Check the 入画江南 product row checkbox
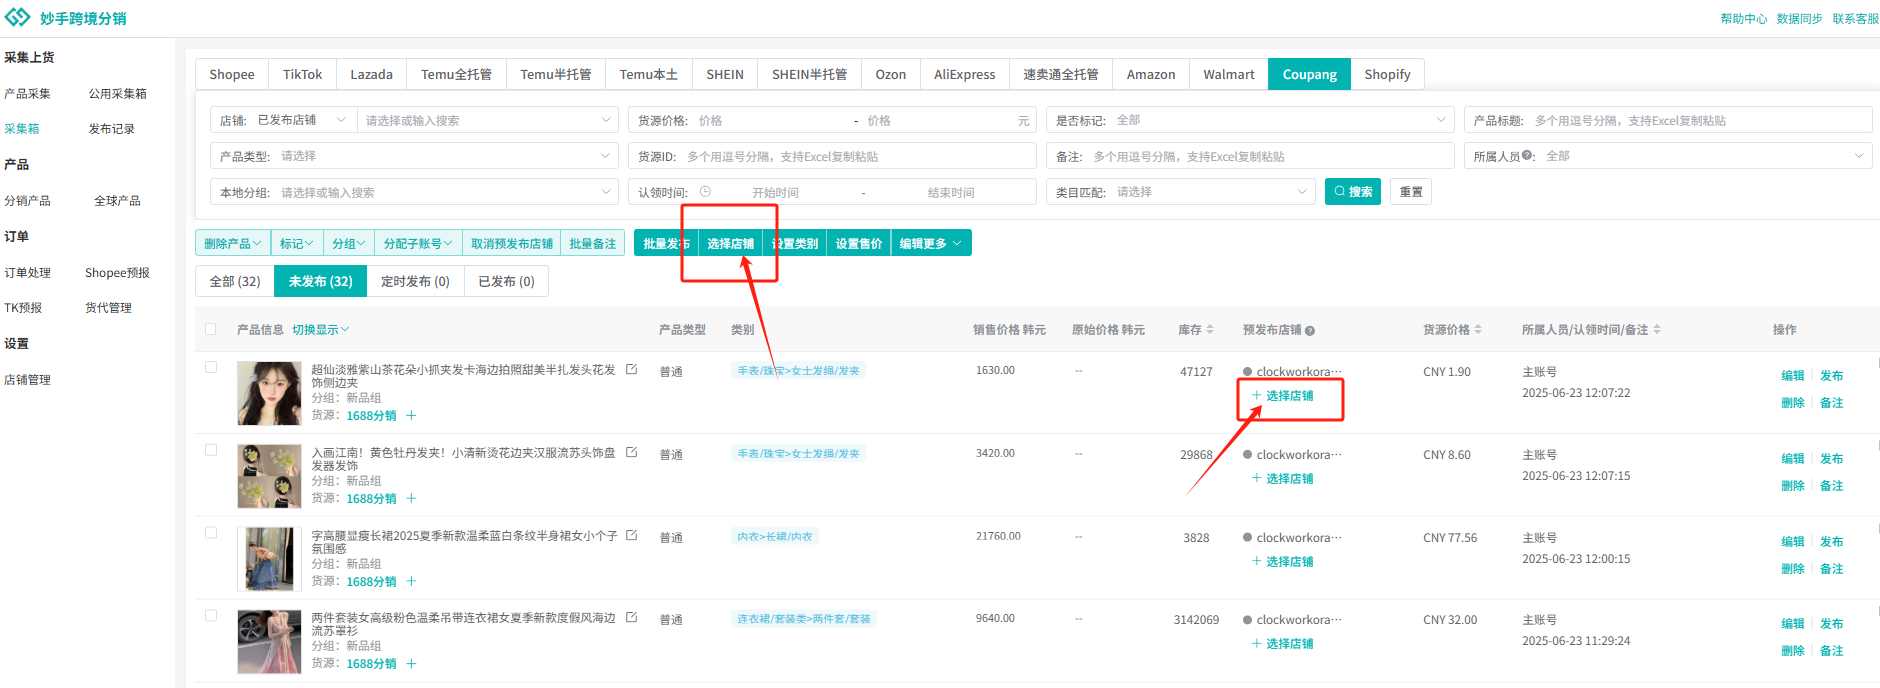The height and width of the screenshot is (688, 1880). (211, 450)
